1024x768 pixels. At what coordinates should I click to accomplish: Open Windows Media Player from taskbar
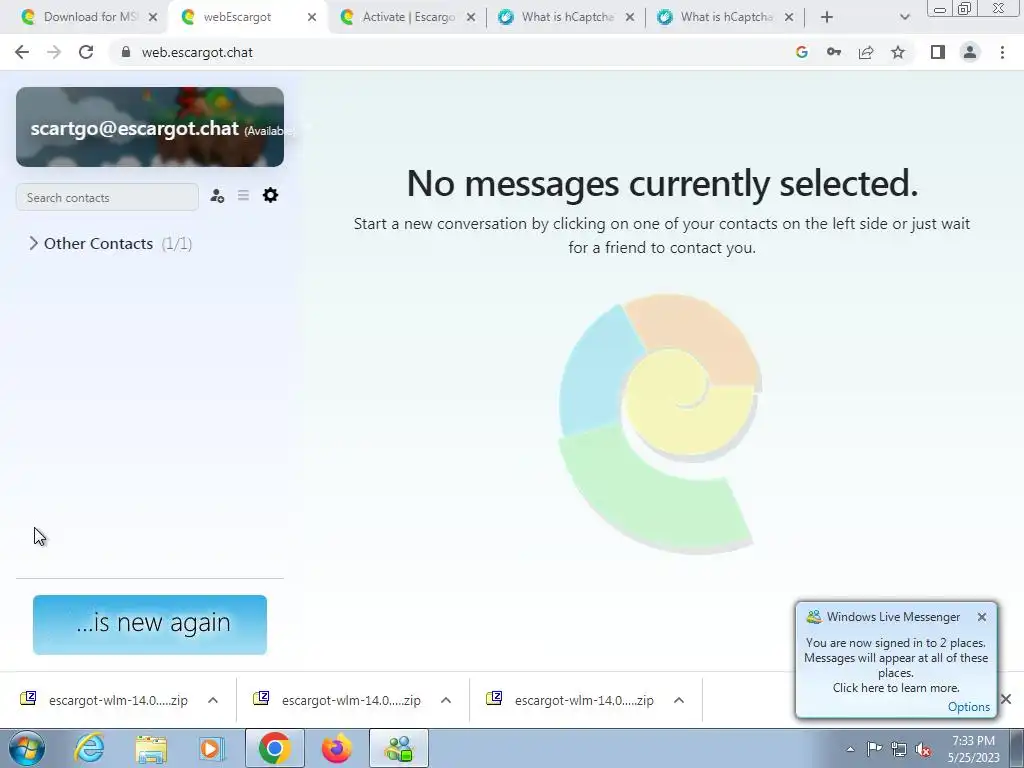[212, 748]
